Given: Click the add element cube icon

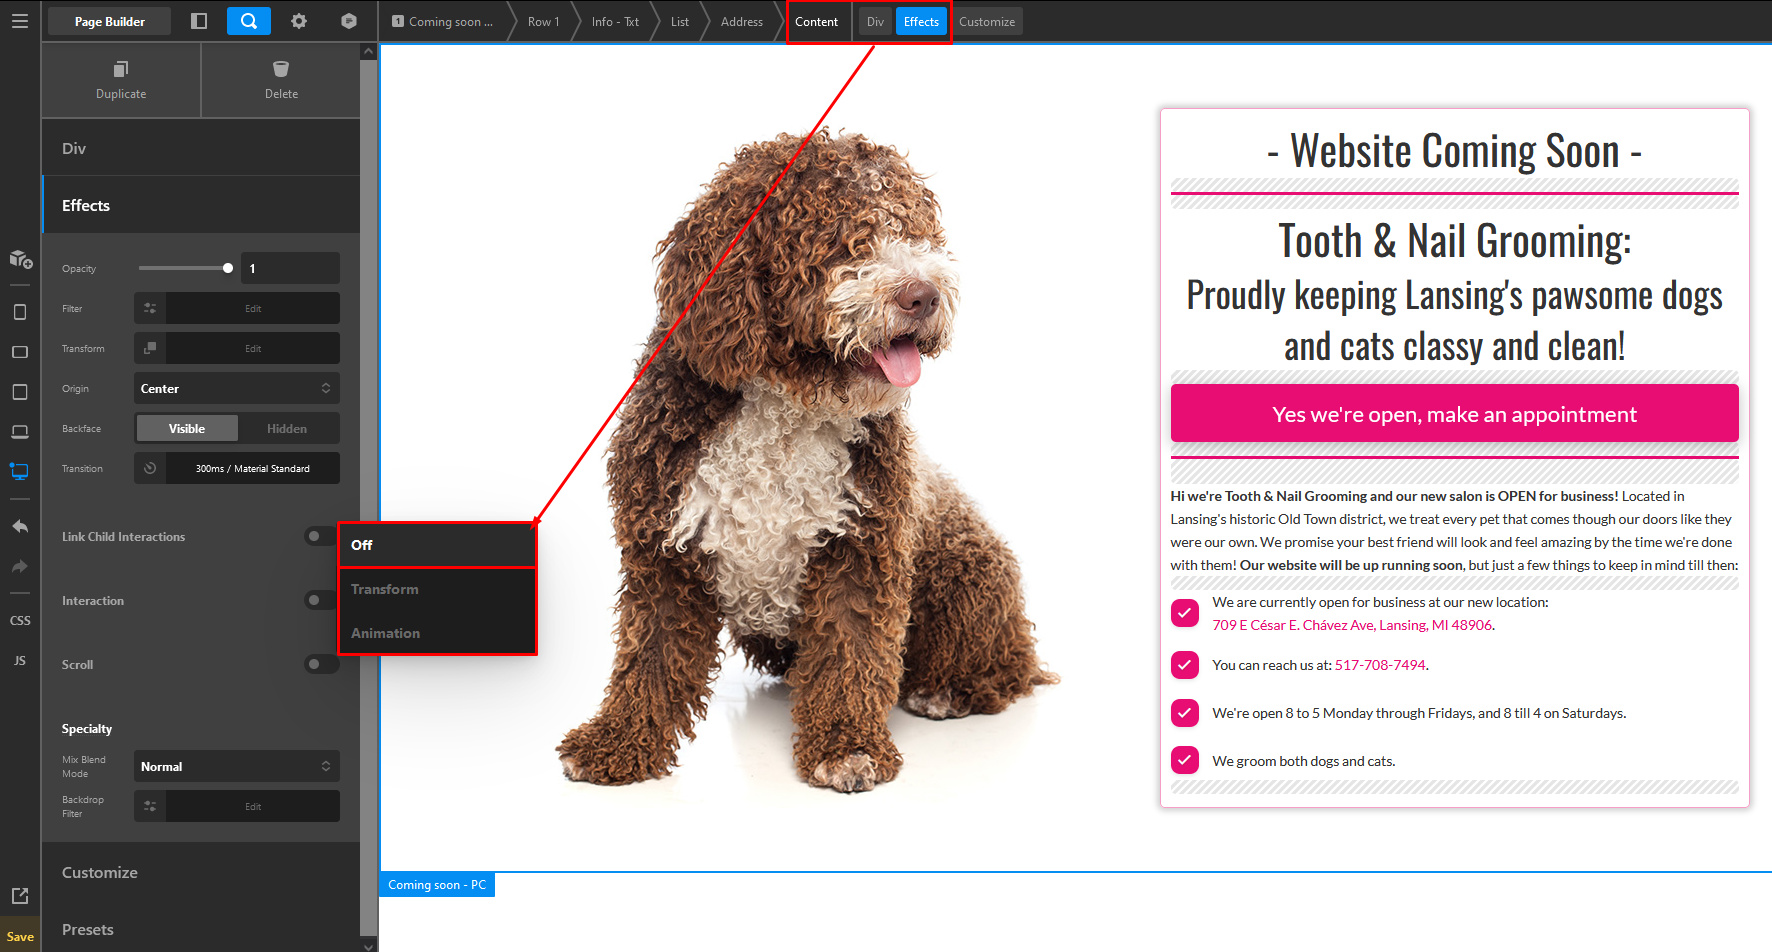Looking at the screenshot, I should [x=20, y=260].
